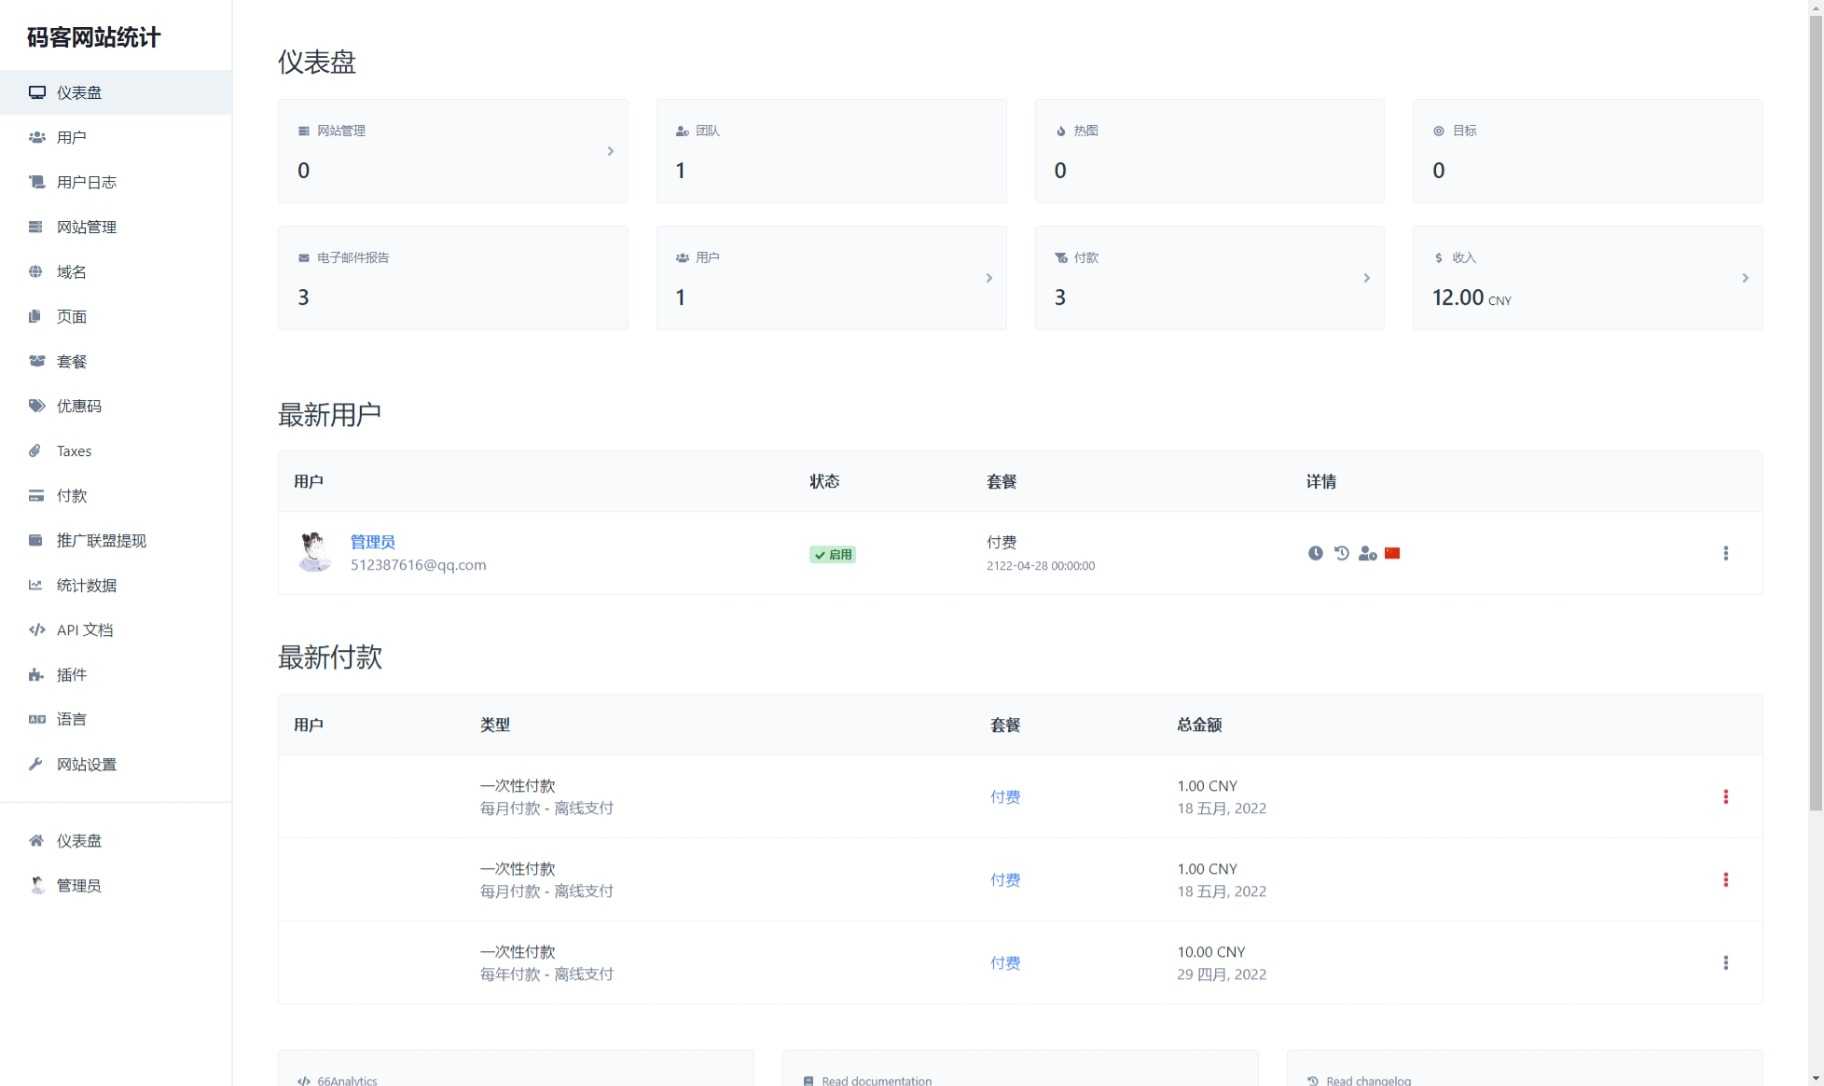This screenshot has width=1824, height=1086.
Task: Click the 管理员 user avatar image
Action: click(x=315, y=552)
